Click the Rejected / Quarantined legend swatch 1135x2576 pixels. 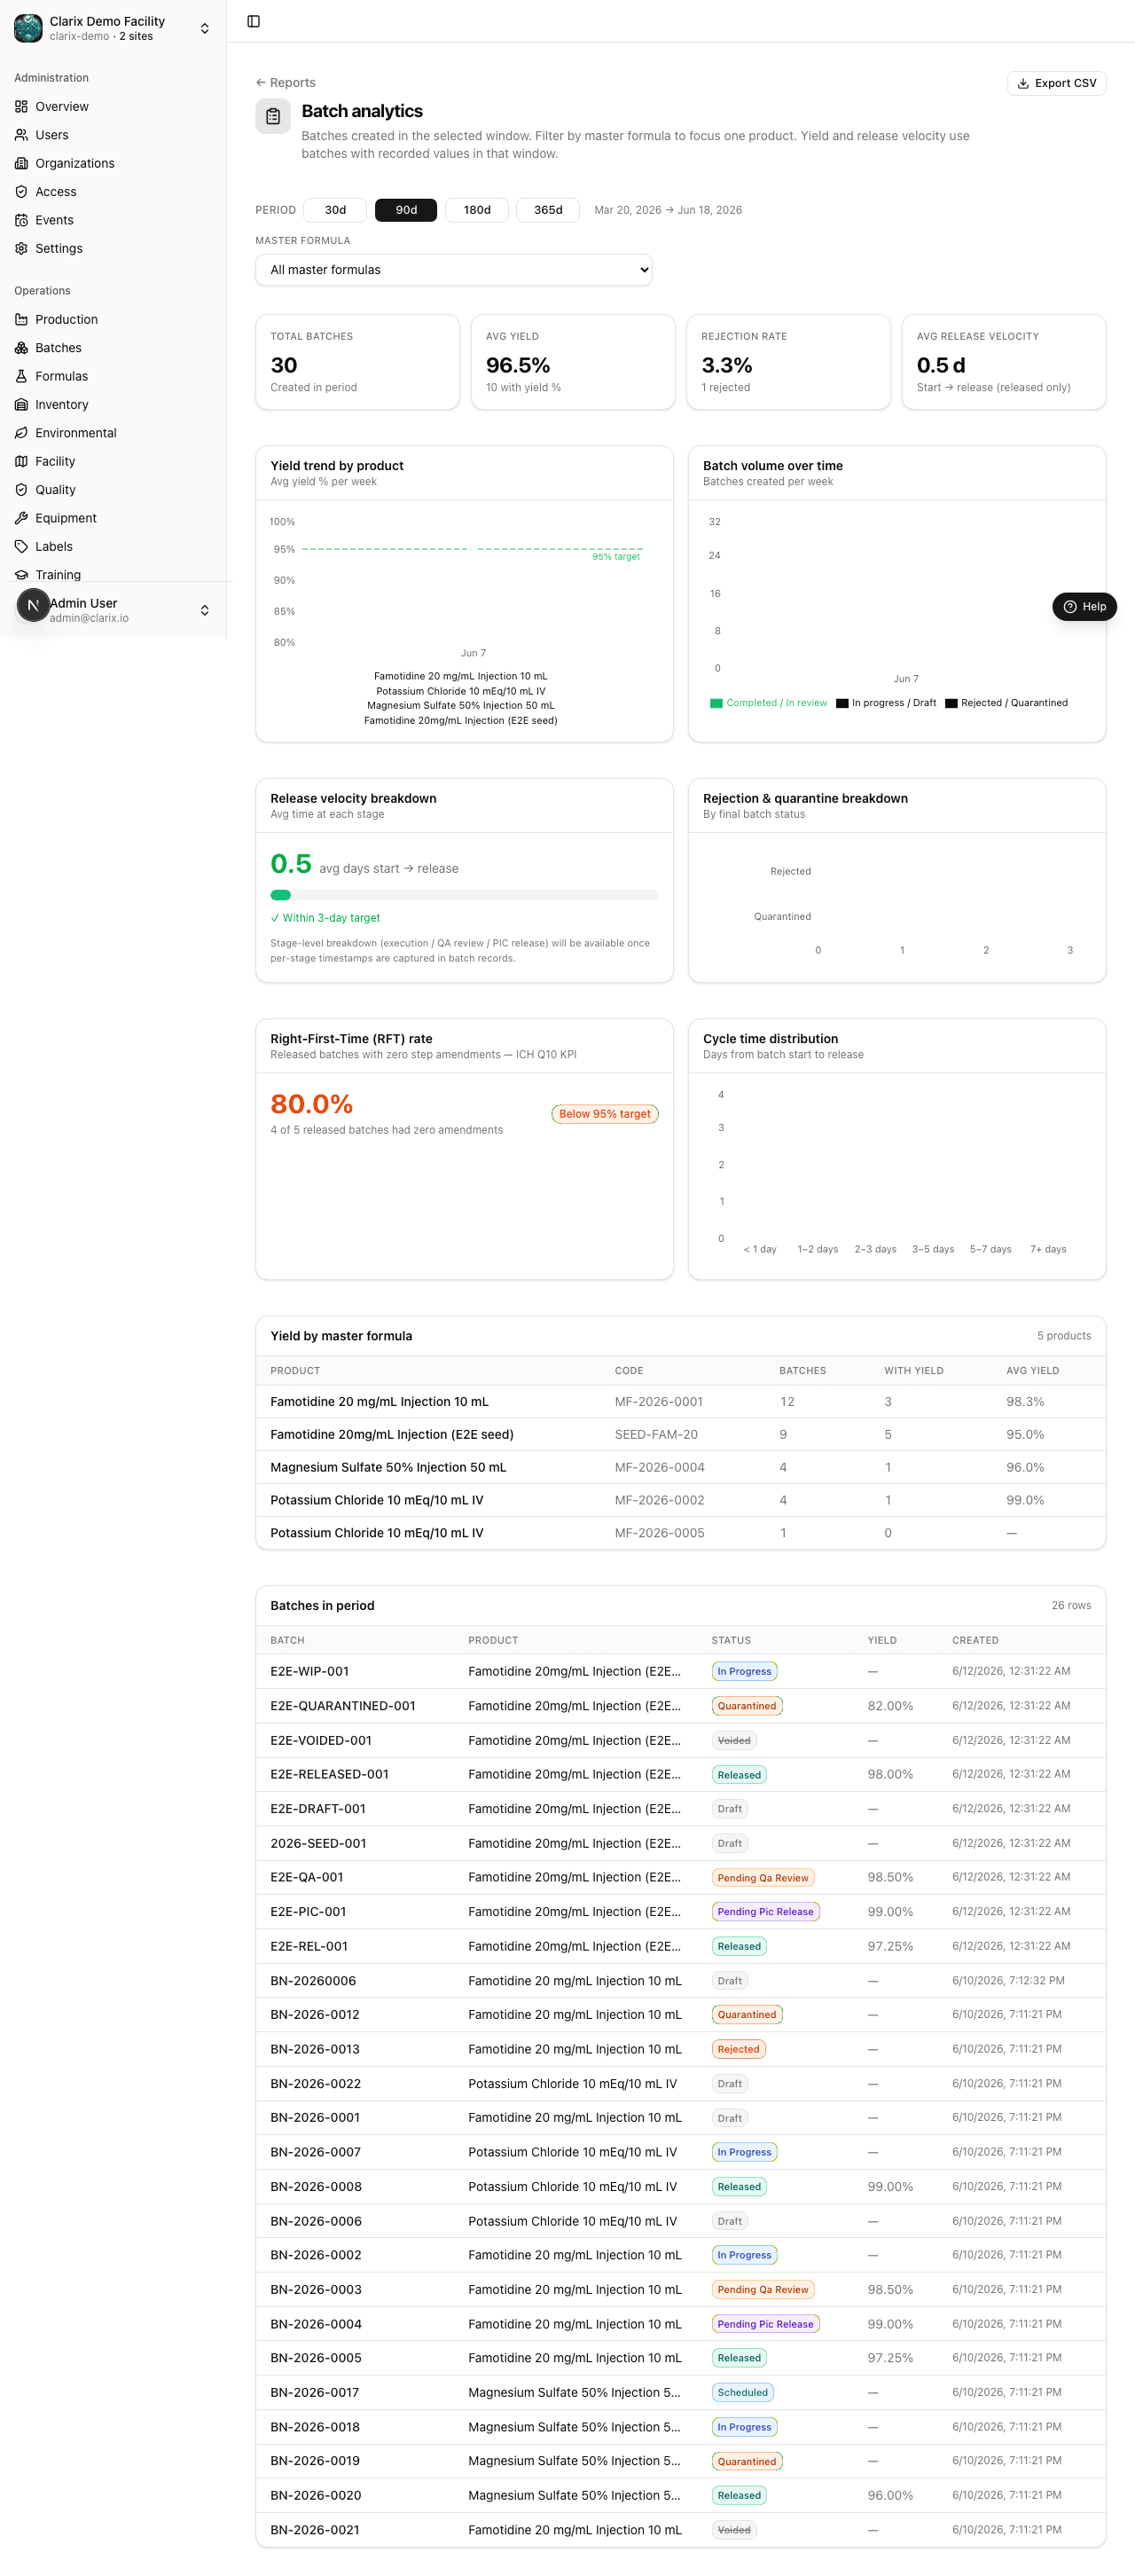[x=951, y=703]
